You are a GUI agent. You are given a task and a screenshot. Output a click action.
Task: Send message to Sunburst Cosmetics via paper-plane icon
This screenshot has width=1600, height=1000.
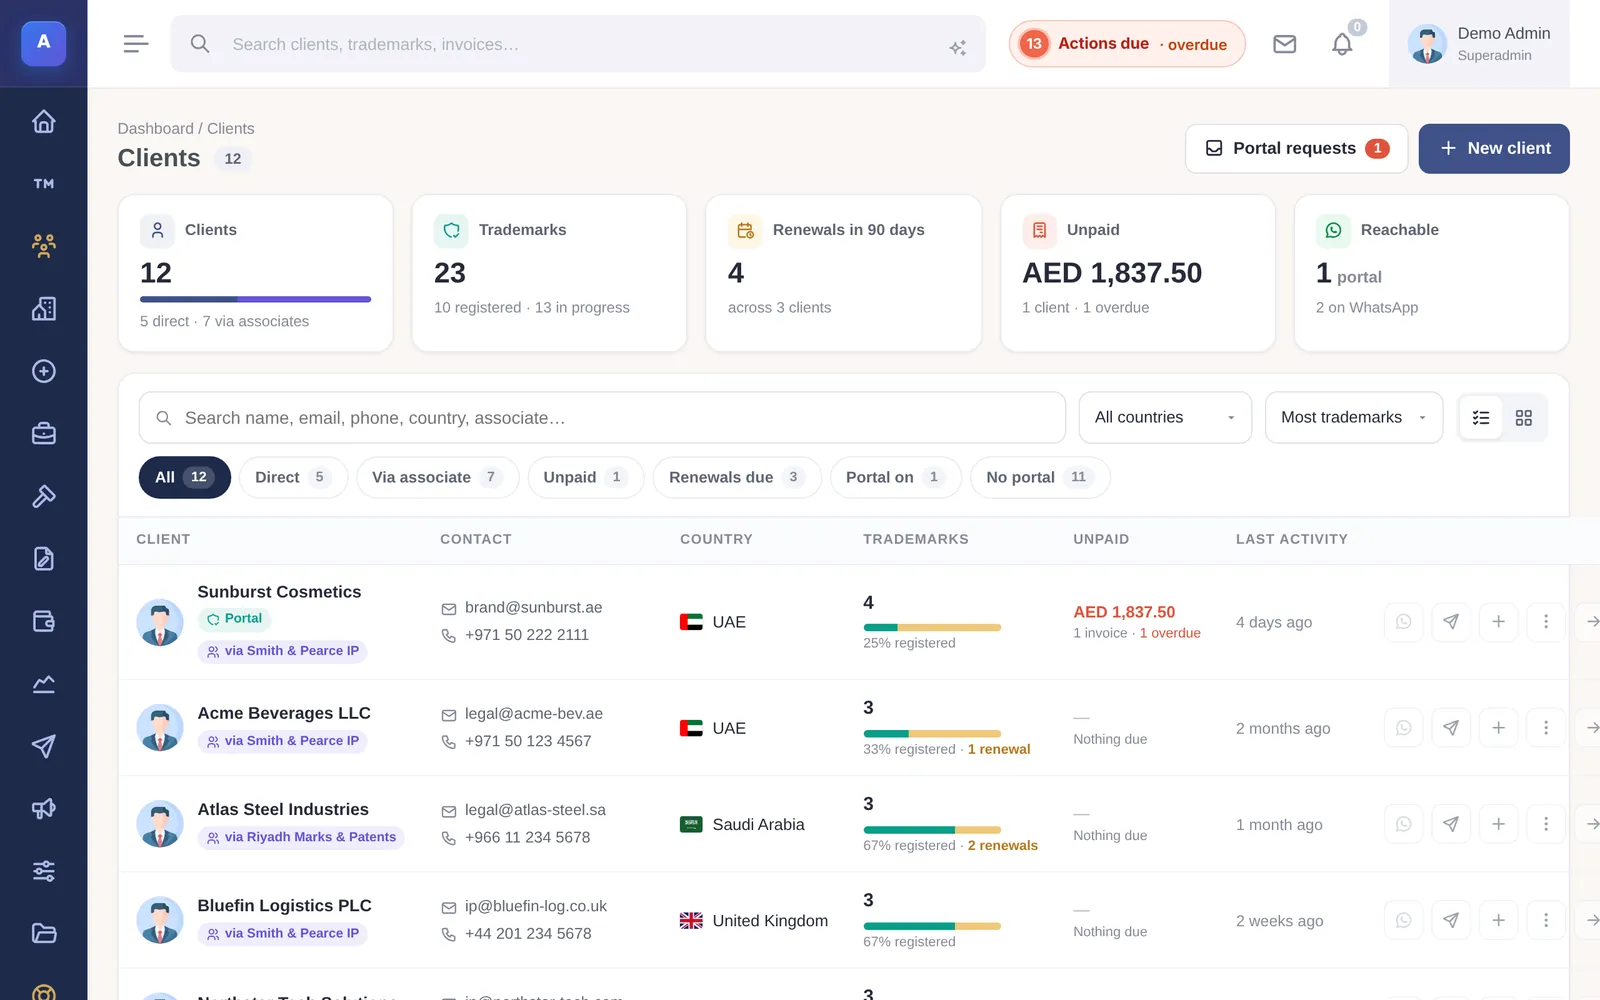1450,622
